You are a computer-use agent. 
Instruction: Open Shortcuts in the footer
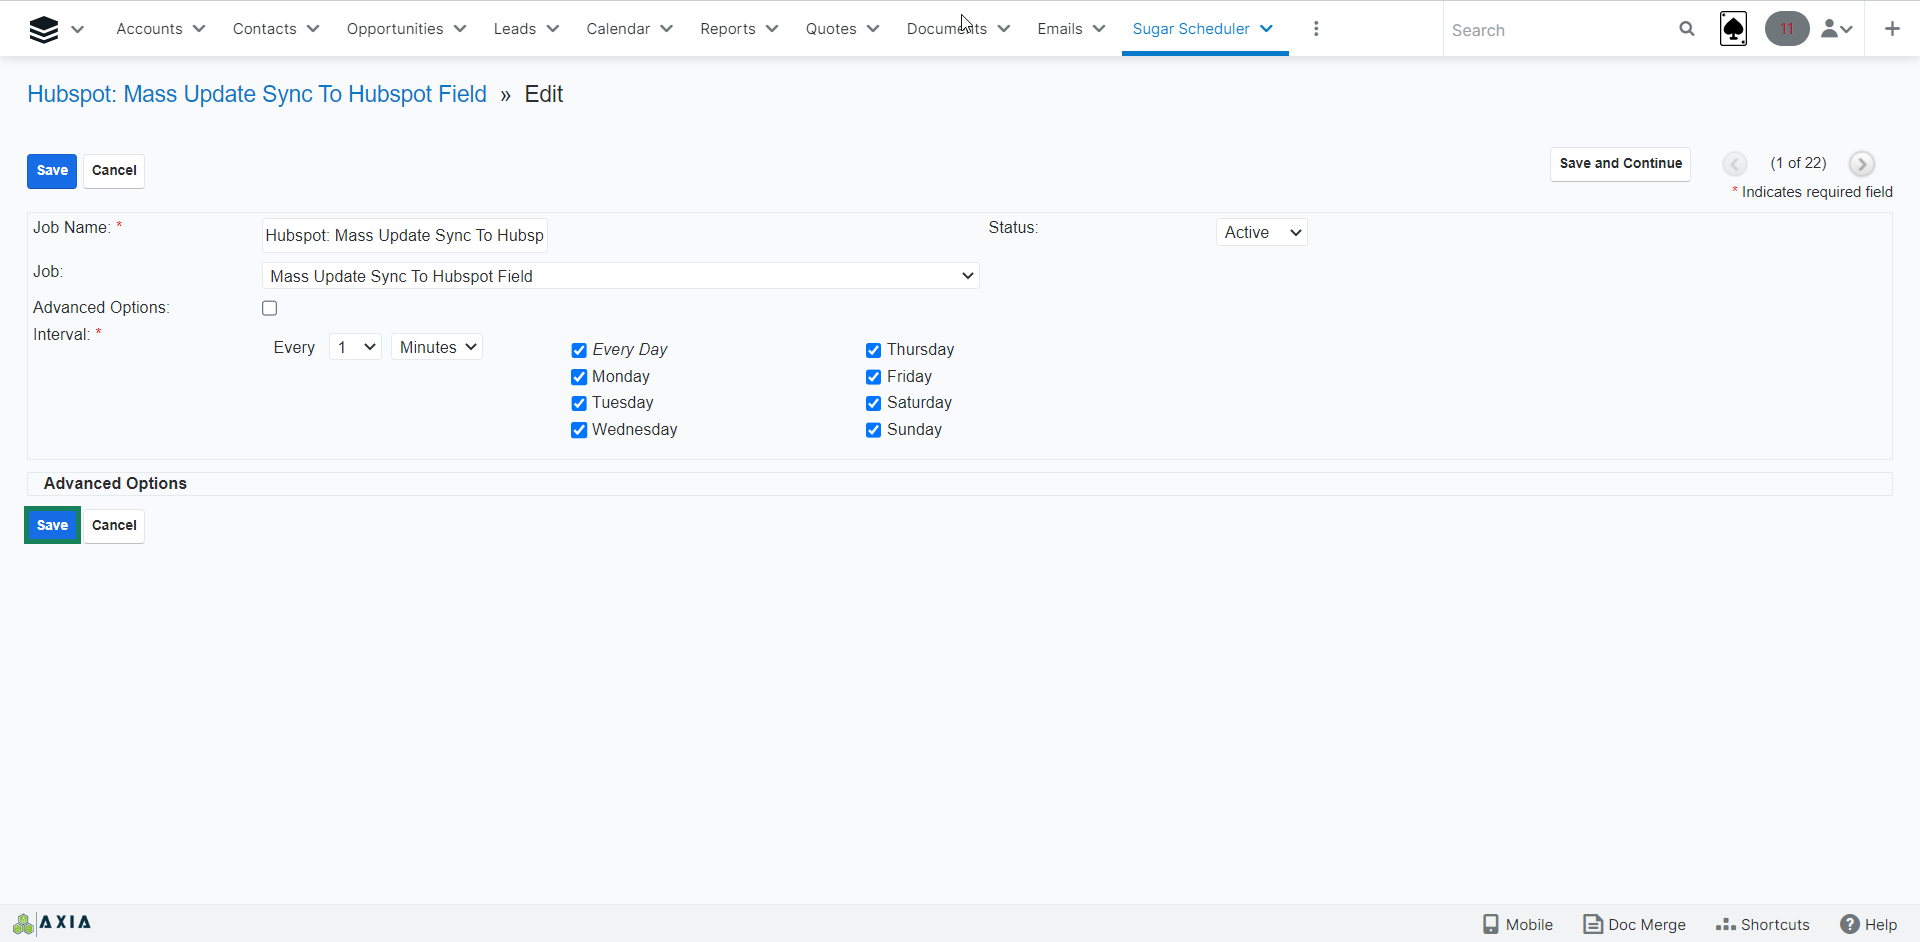coord(1762,924)
